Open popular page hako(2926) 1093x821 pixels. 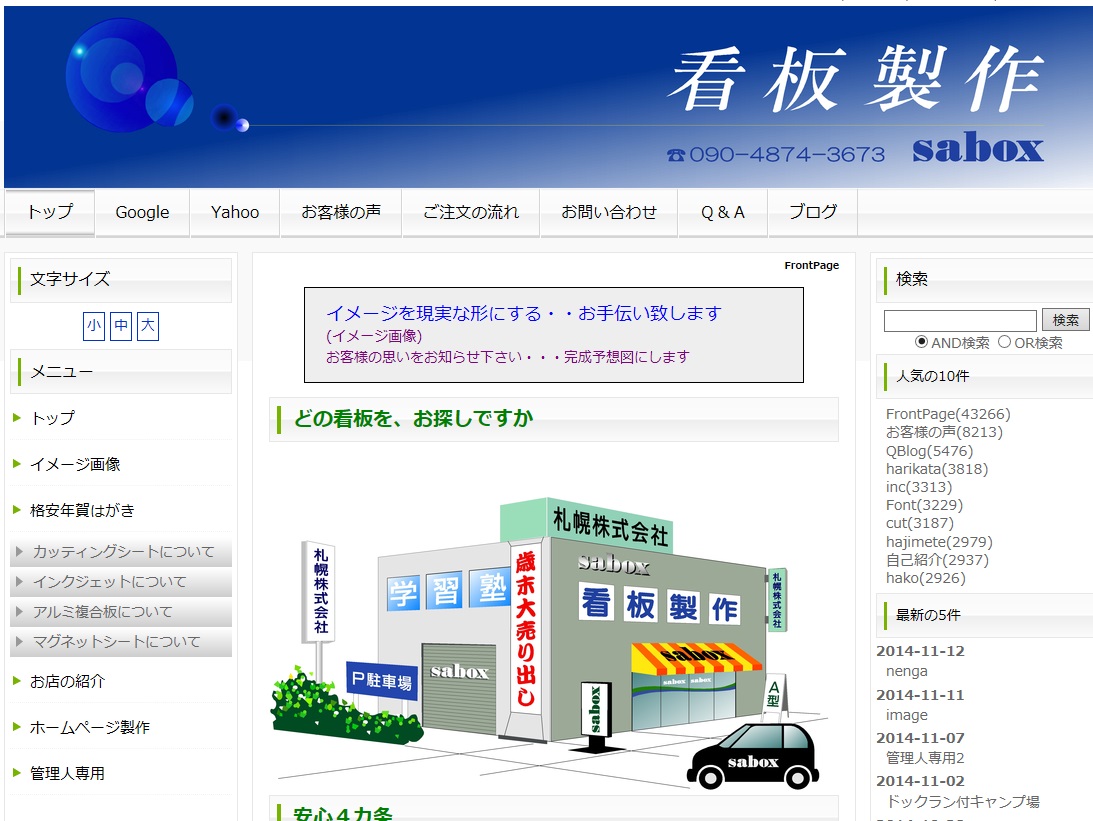point(926,578)
